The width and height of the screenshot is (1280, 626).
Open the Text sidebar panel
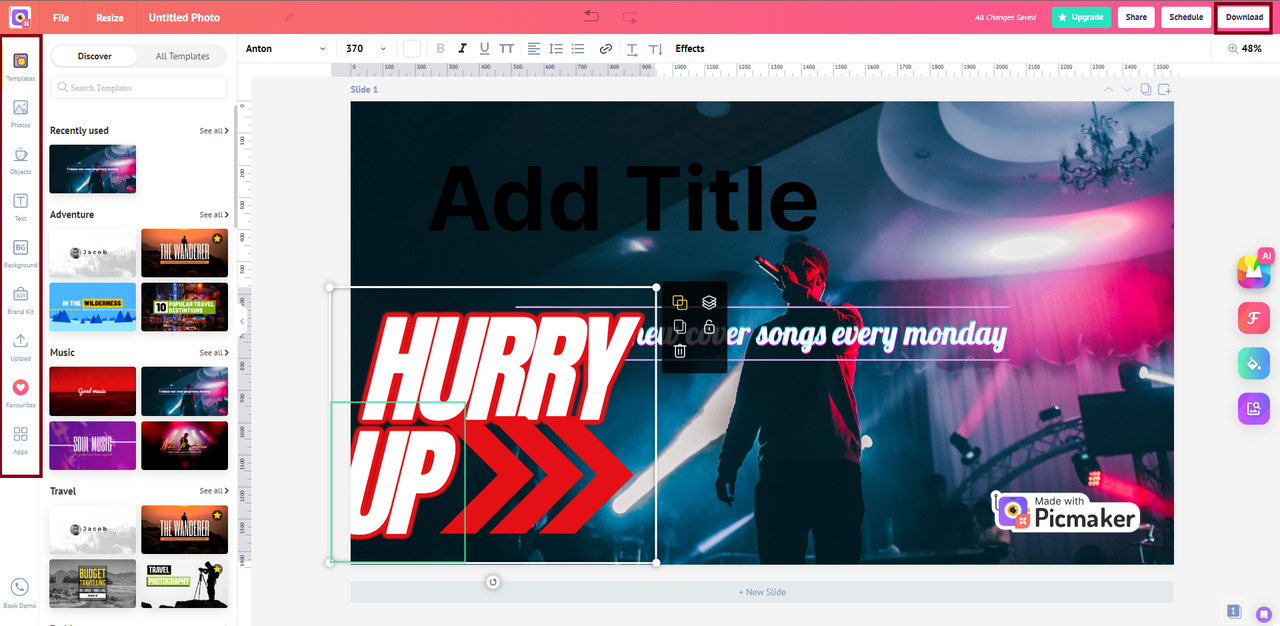(x=20, y=207)
